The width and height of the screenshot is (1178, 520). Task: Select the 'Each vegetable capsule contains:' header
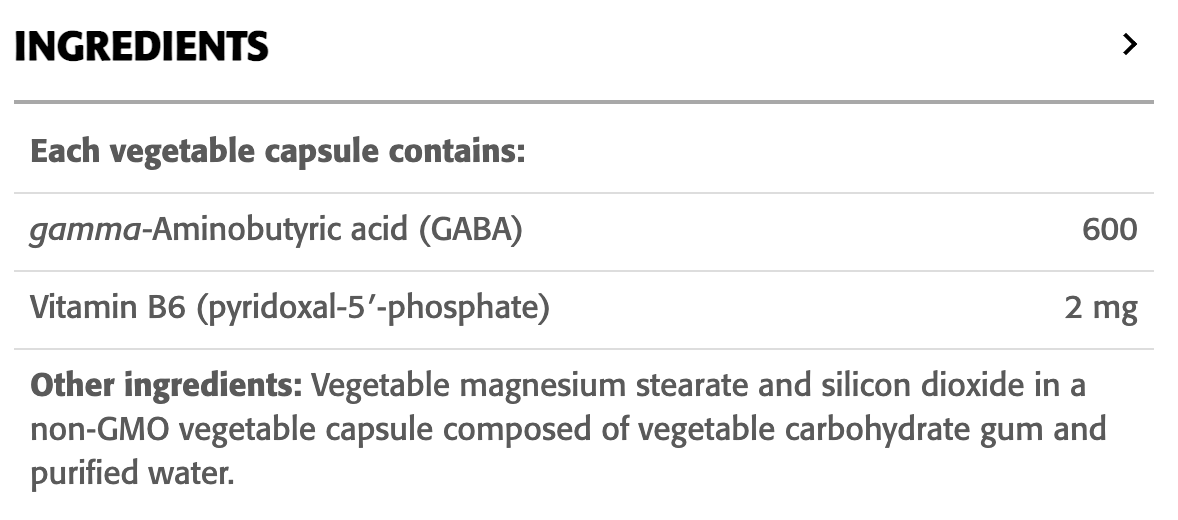[278, 153]
